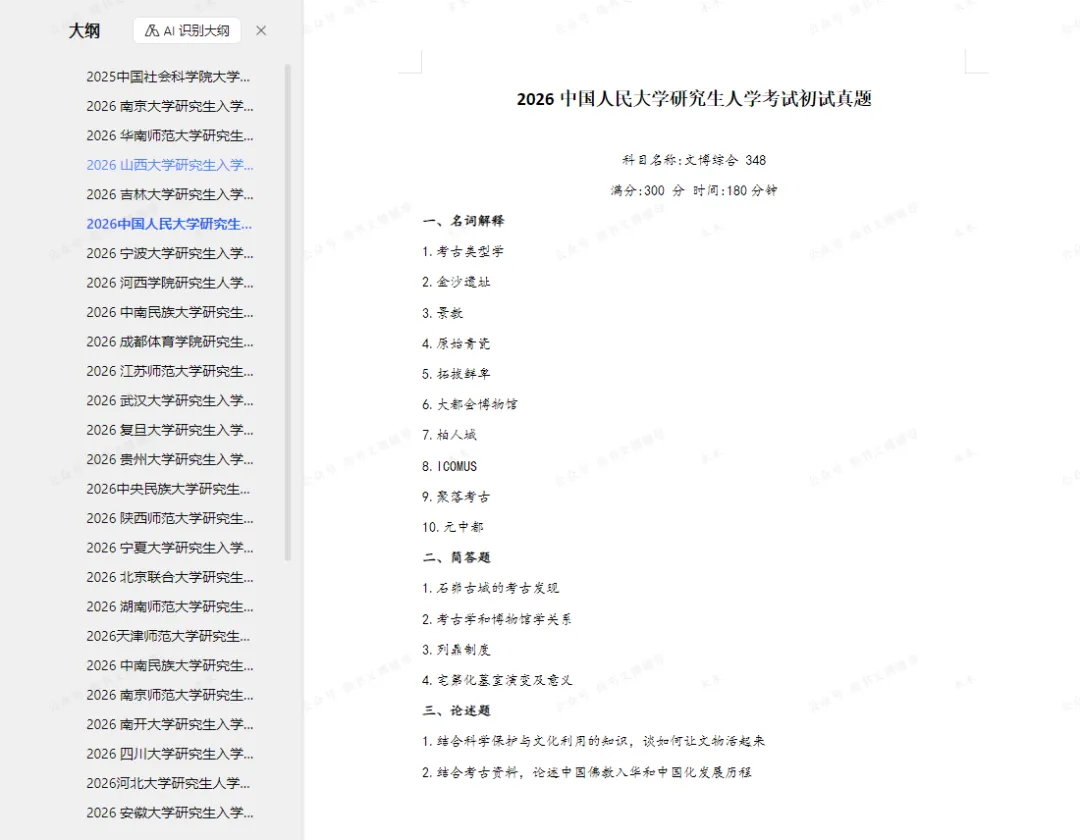Open outline item 2025中国社会科学院大学
The width and height of the screenshot is (1080, 840).
tap(168, 76)
